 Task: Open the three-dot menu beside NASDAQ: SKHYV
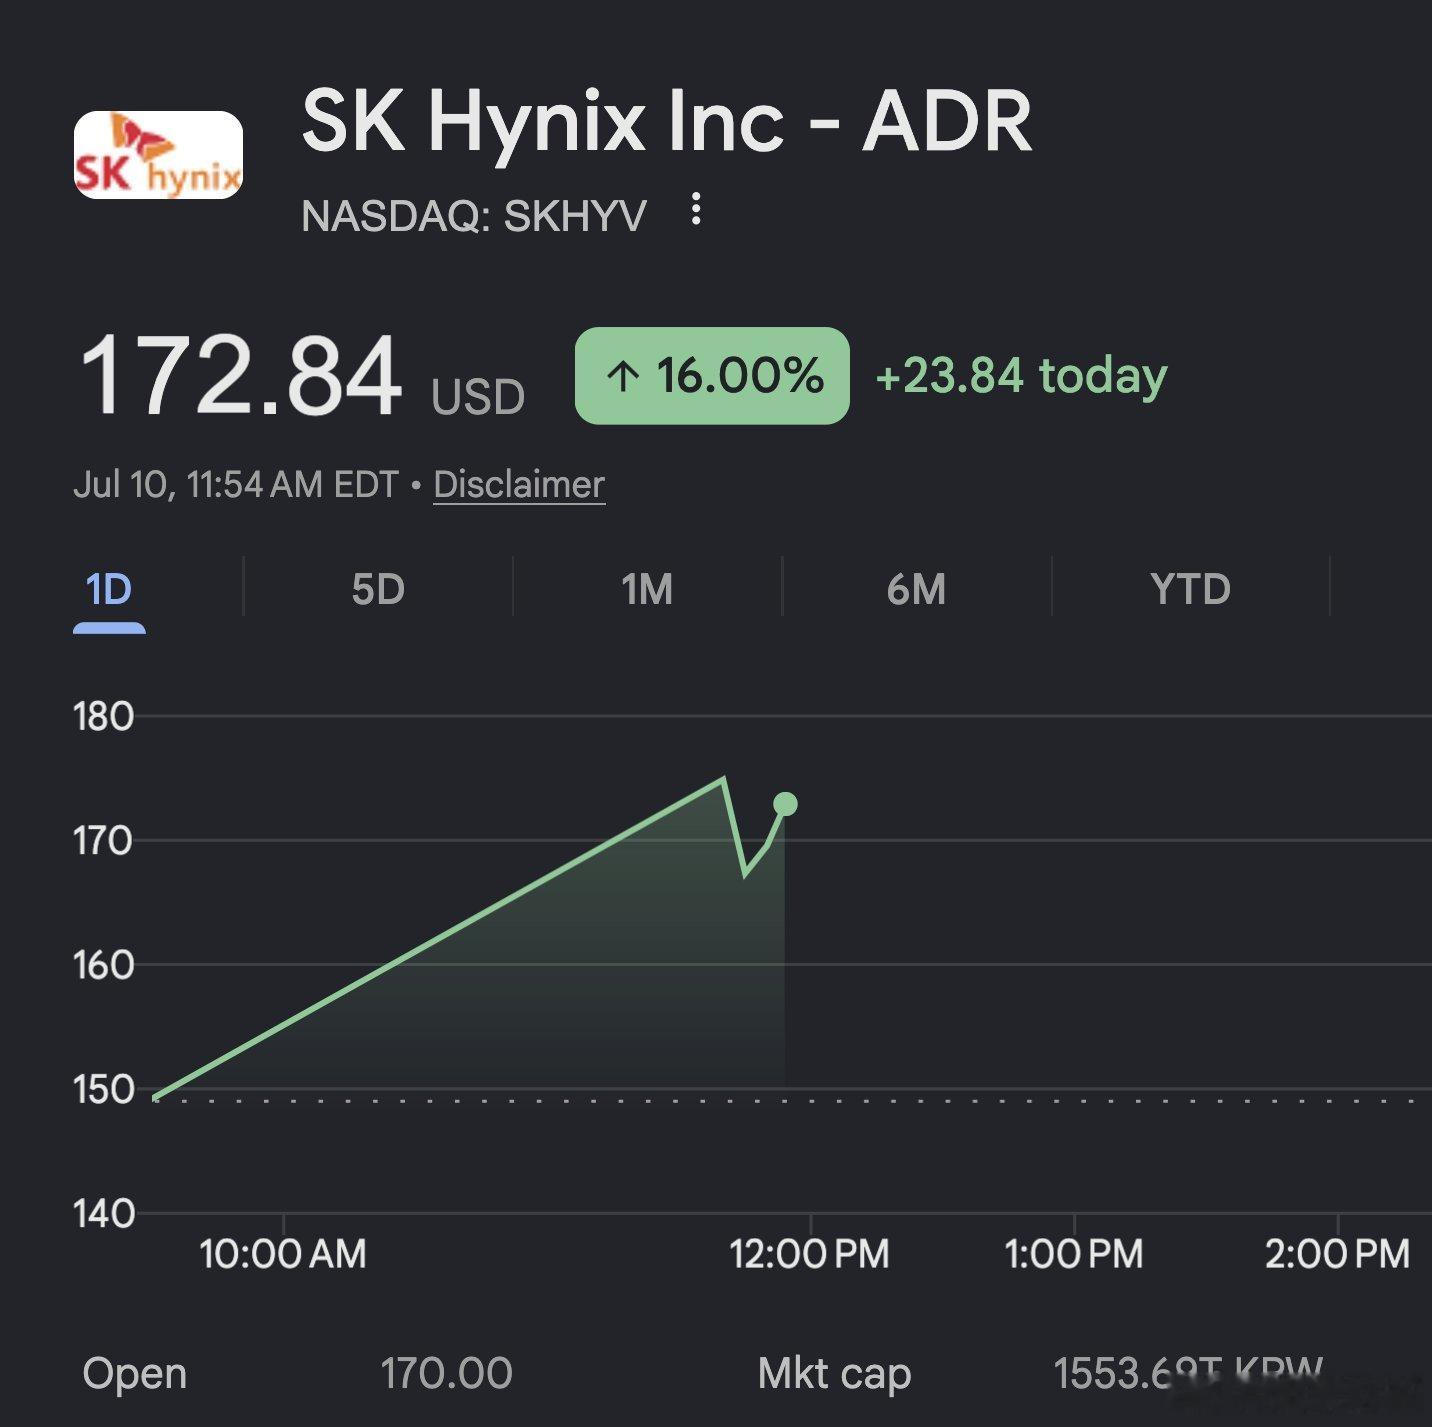(696, 209)
